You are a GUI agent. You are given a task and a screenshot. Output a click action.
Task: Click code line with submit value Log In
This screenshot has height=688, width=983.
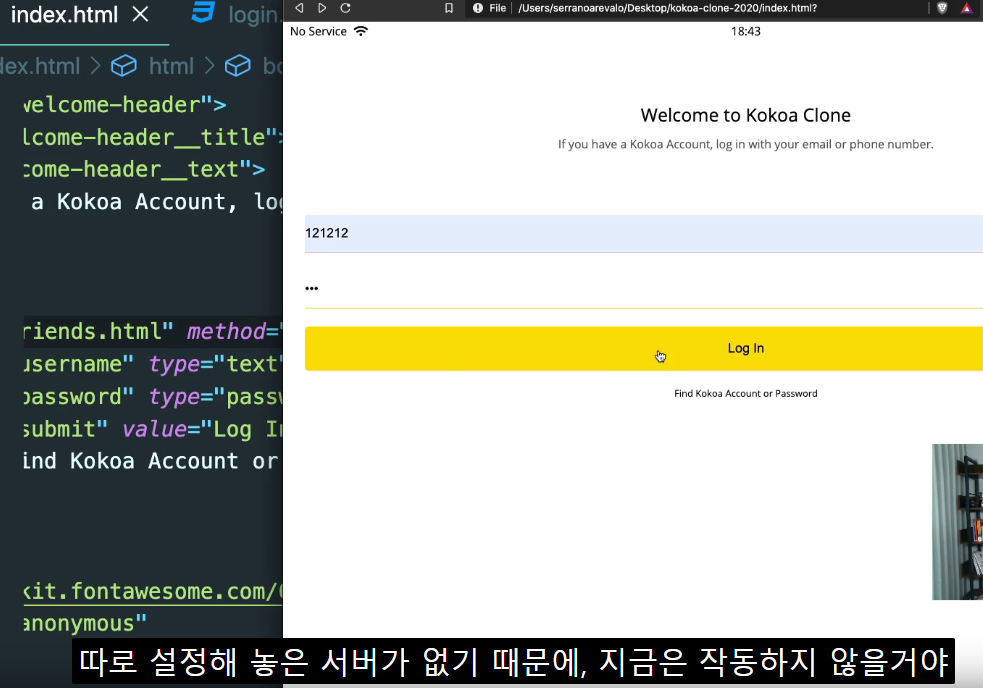pos(152,429)
